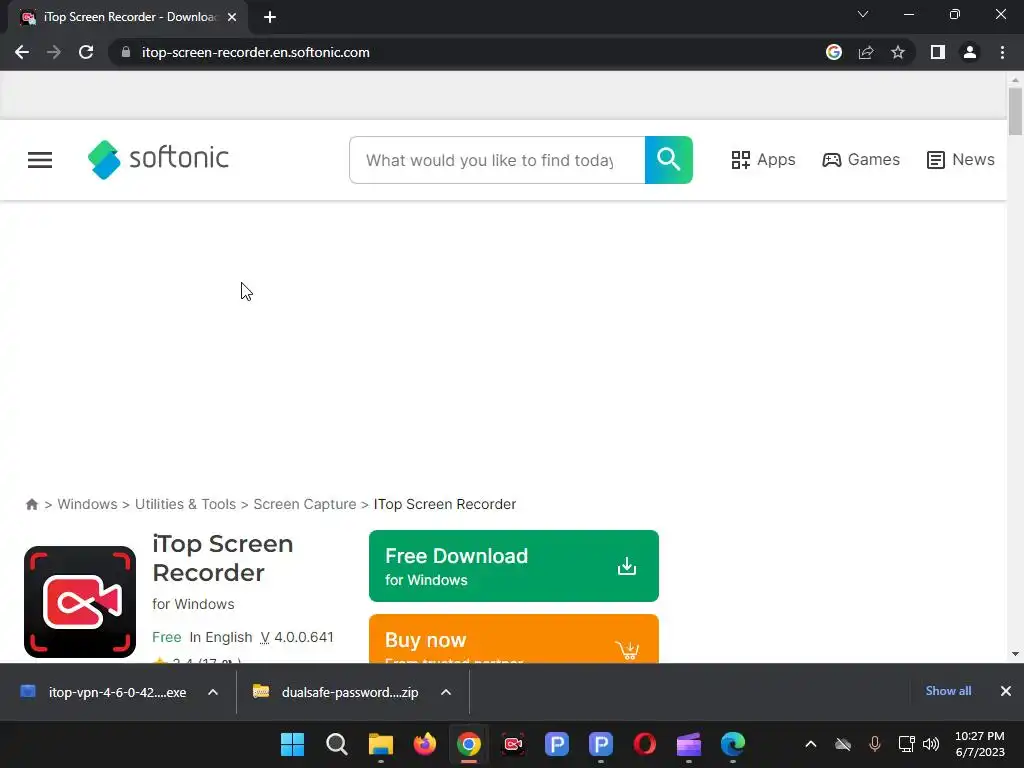Screen dimensions: 1024x768
Task: Open the Chrome profile menu
Action: click(x=970, y=52)
